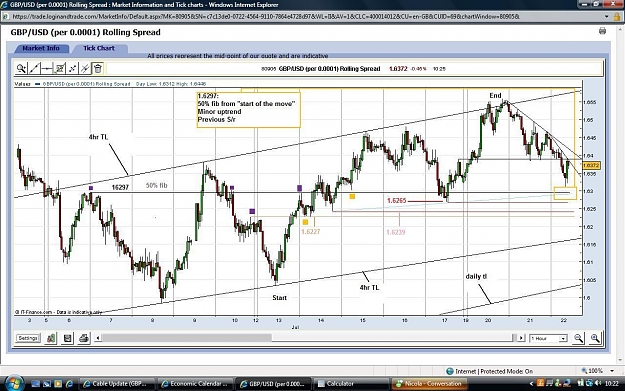625x391 pixels.
Task: Open the 1 Hour timeframe dropdown
Action: coord(548,338)
